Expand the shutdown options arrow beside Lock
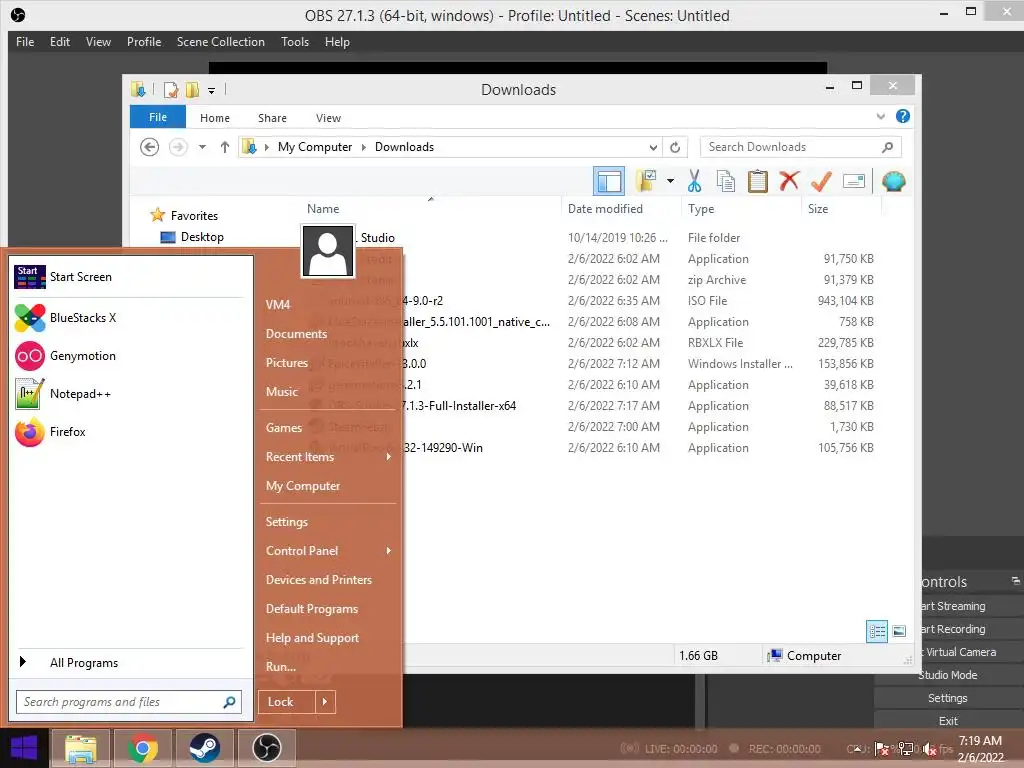Viewport: 1024px width, 768px height. [x=325, y=702]
